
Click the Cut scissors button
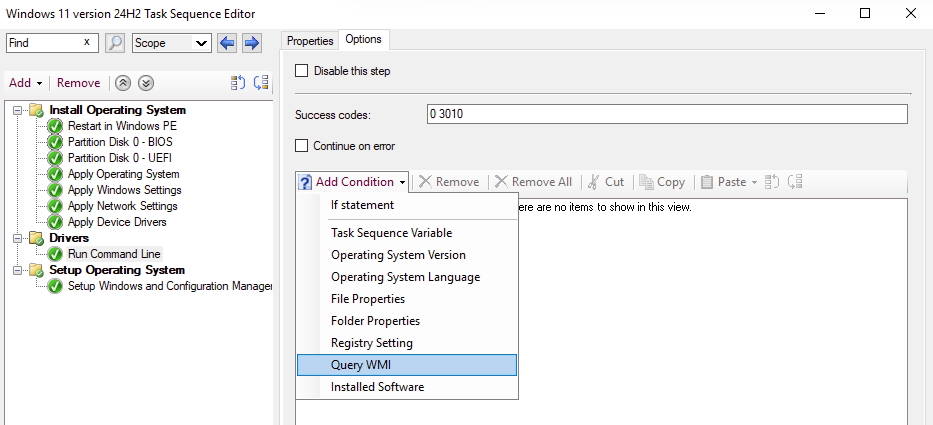606,182
